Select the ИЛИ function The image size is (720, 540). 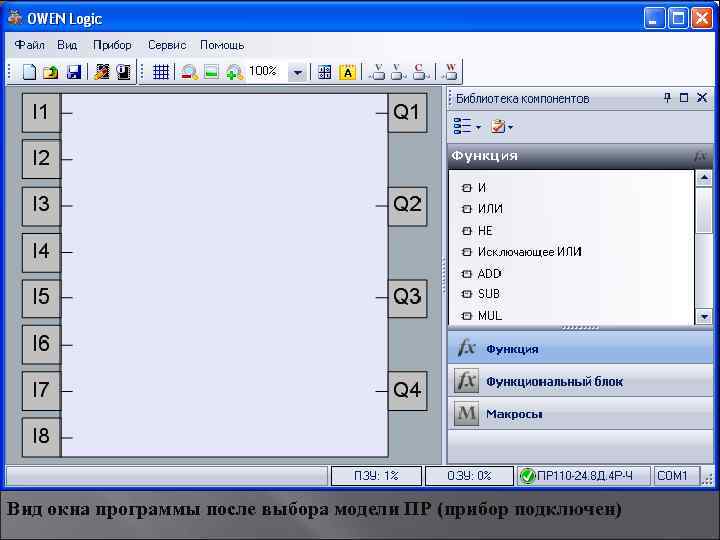click(482, 209)
